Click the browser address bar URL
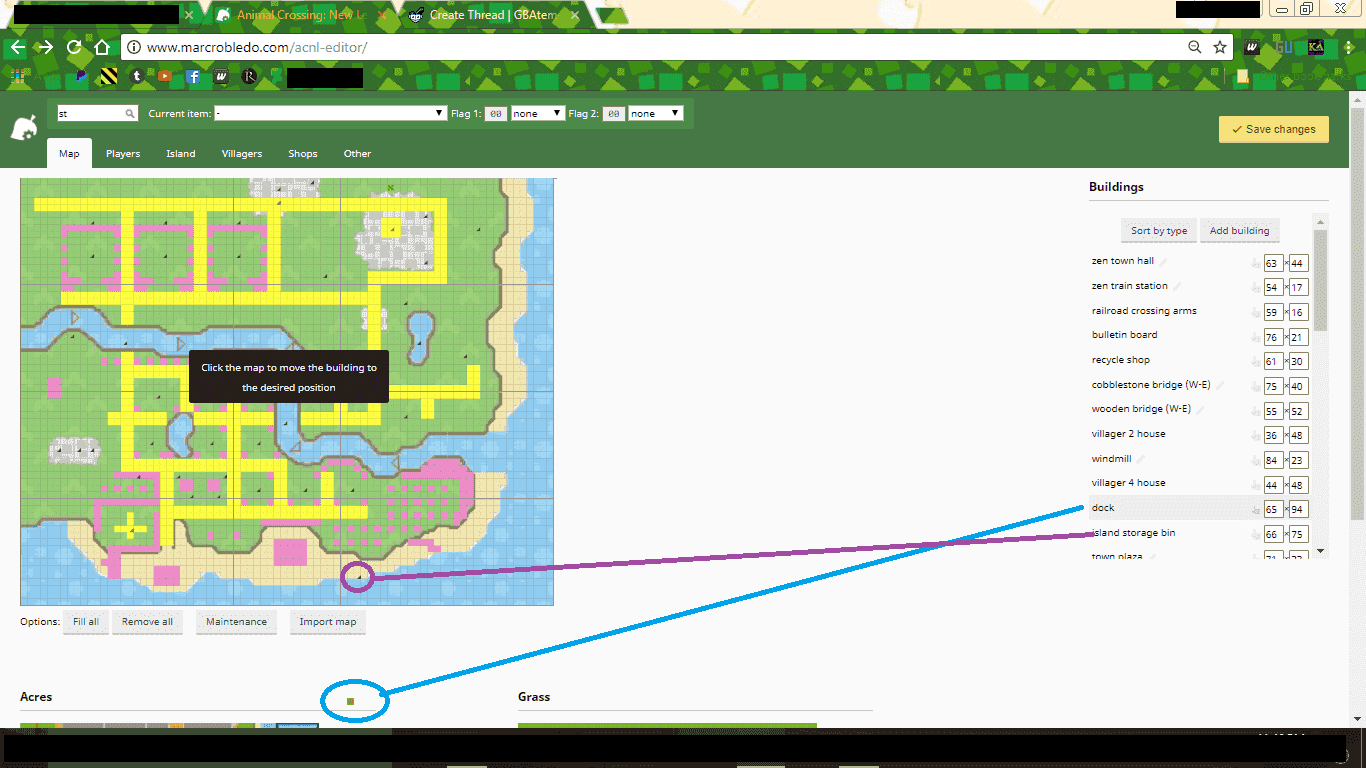Viewport: 1366px width, 768px height. click(257, 47)
